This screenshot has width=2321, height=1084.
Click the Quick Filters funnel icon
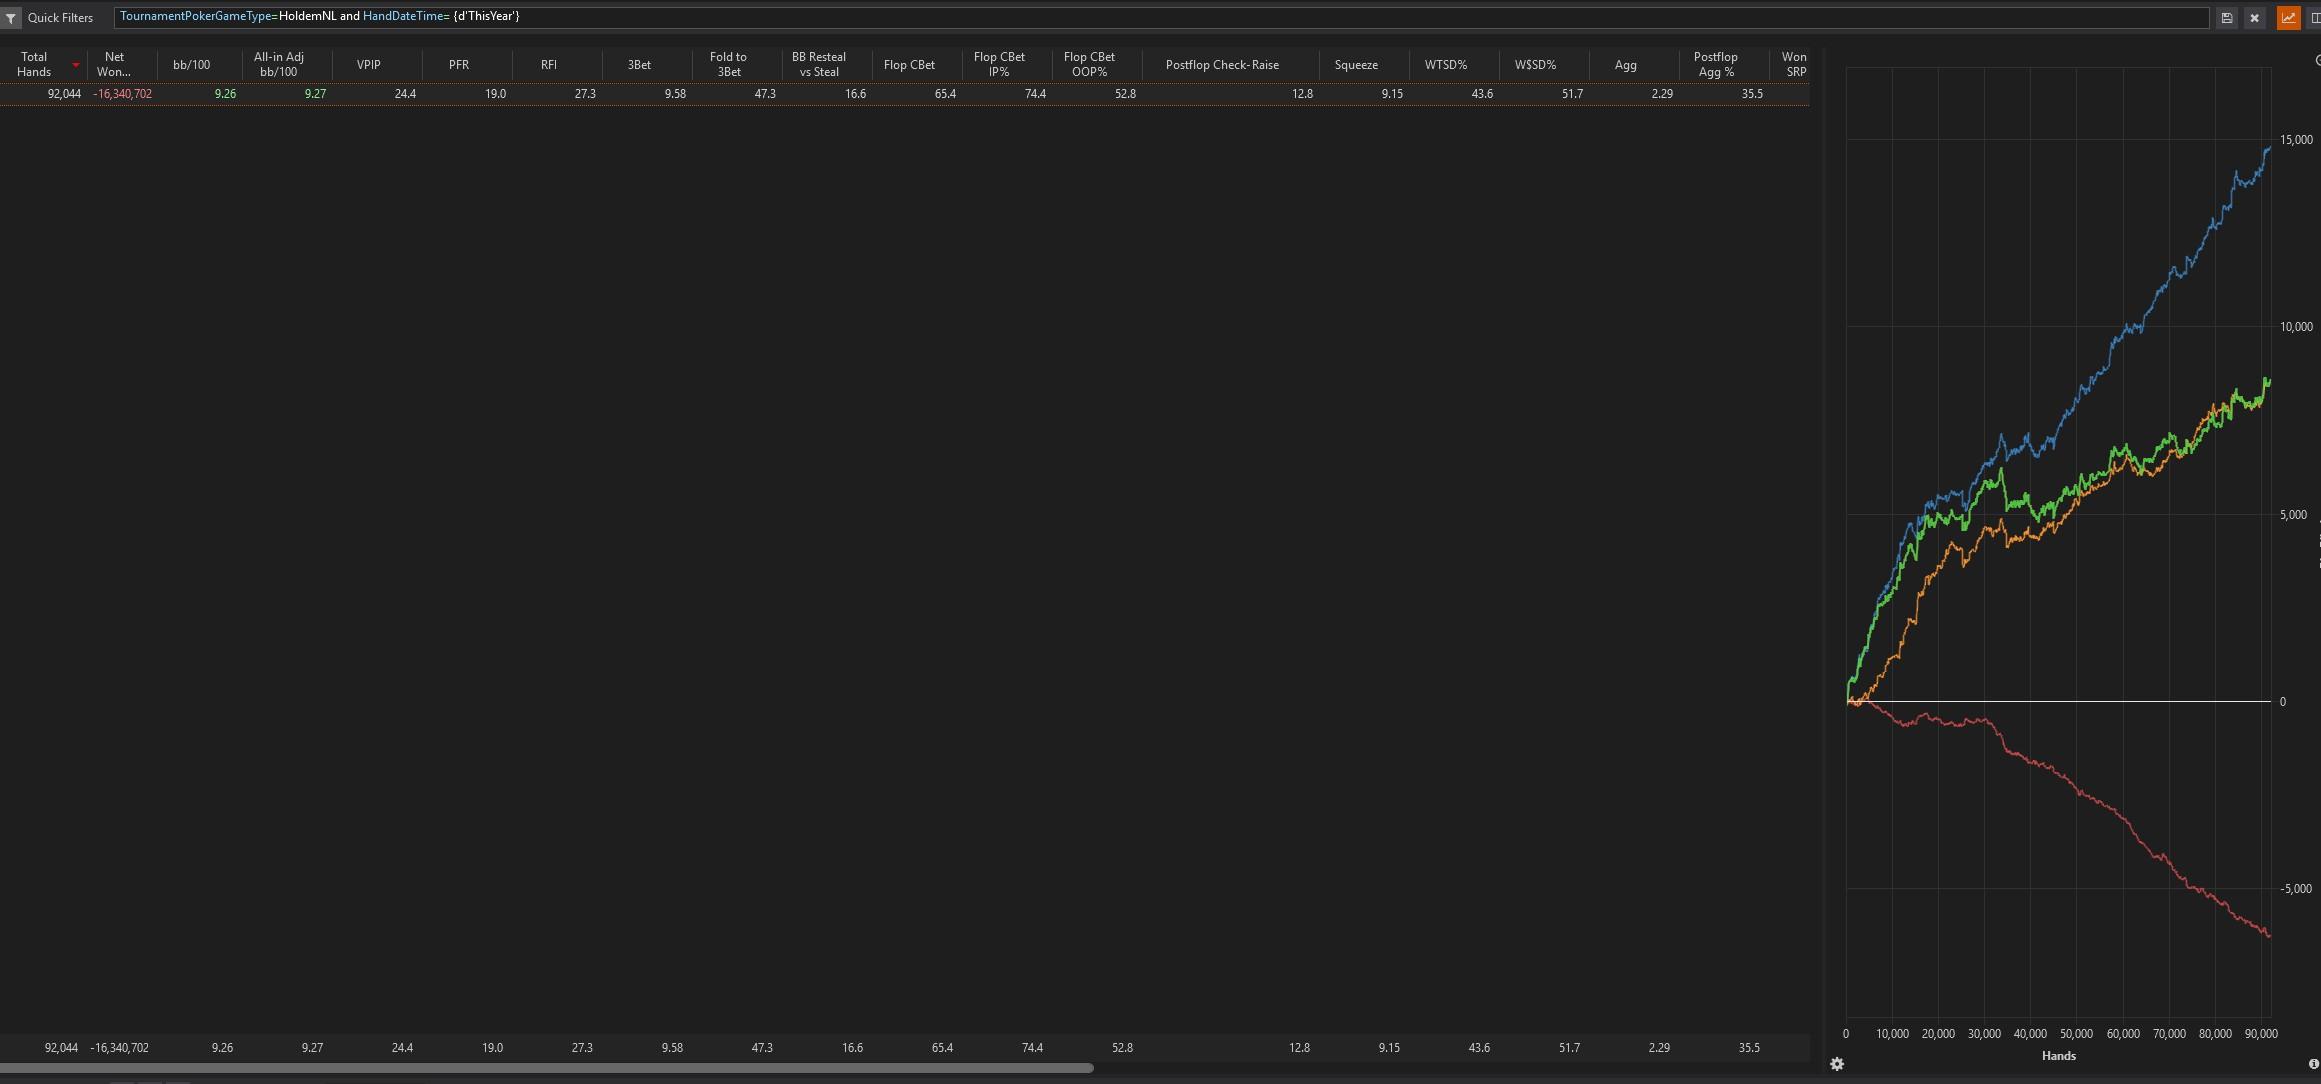(10, 18)
